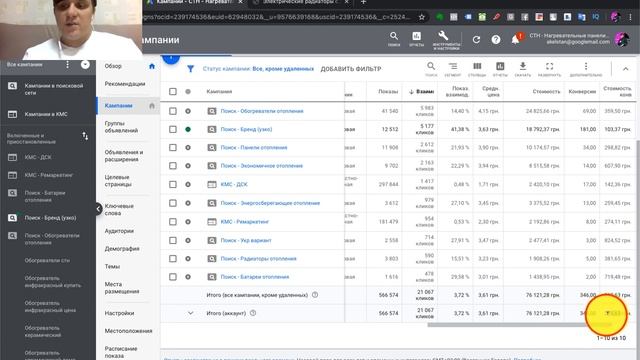Sort by the Показы column header
Image resolution: width=640 pixels, height=360 pixels.
[x=388, y=91]
